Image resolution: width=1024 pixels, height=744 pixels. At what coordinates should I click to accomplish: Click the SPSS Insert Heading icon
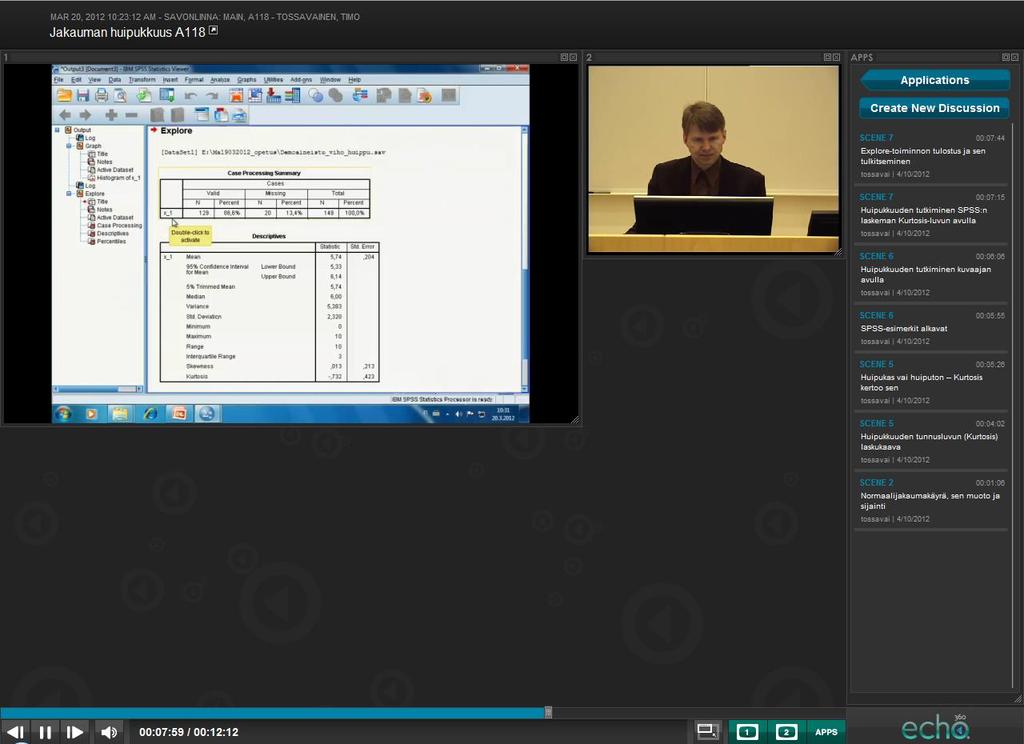202,116
